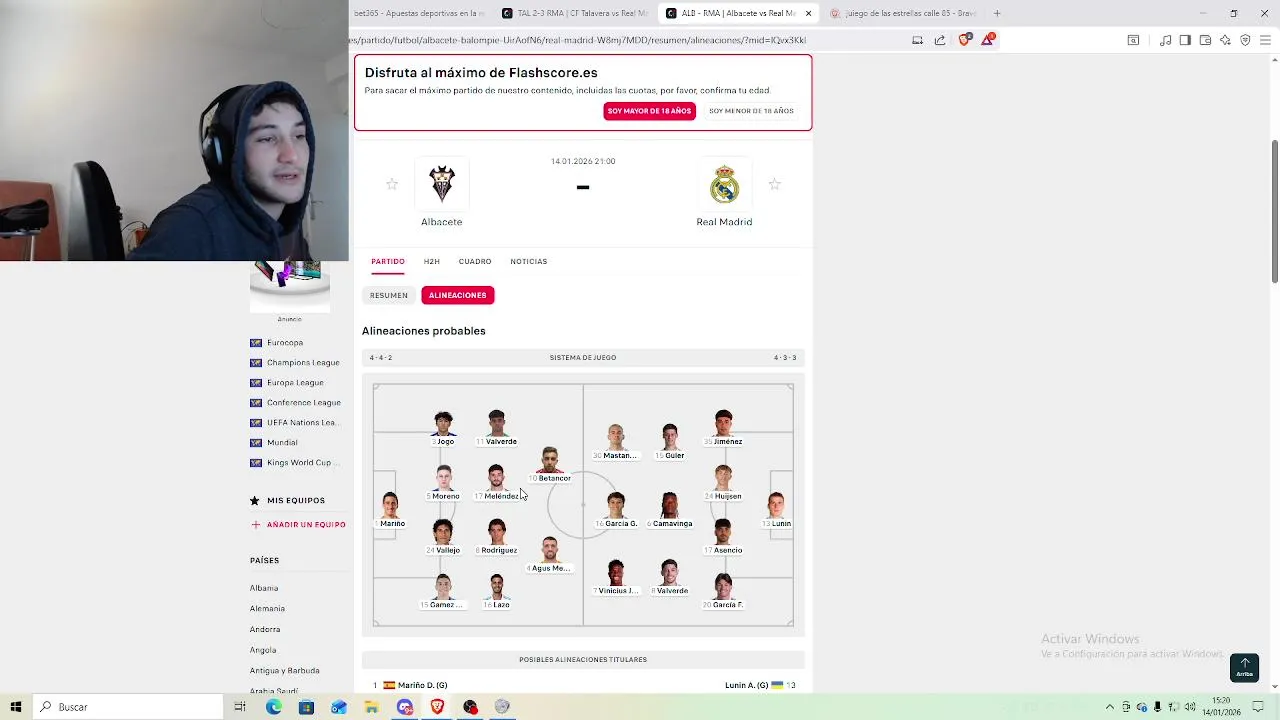This screenshot has height=720, width=1280.
Task: Select player Meléndez on the pitch
Action: [x=497, y=483]
